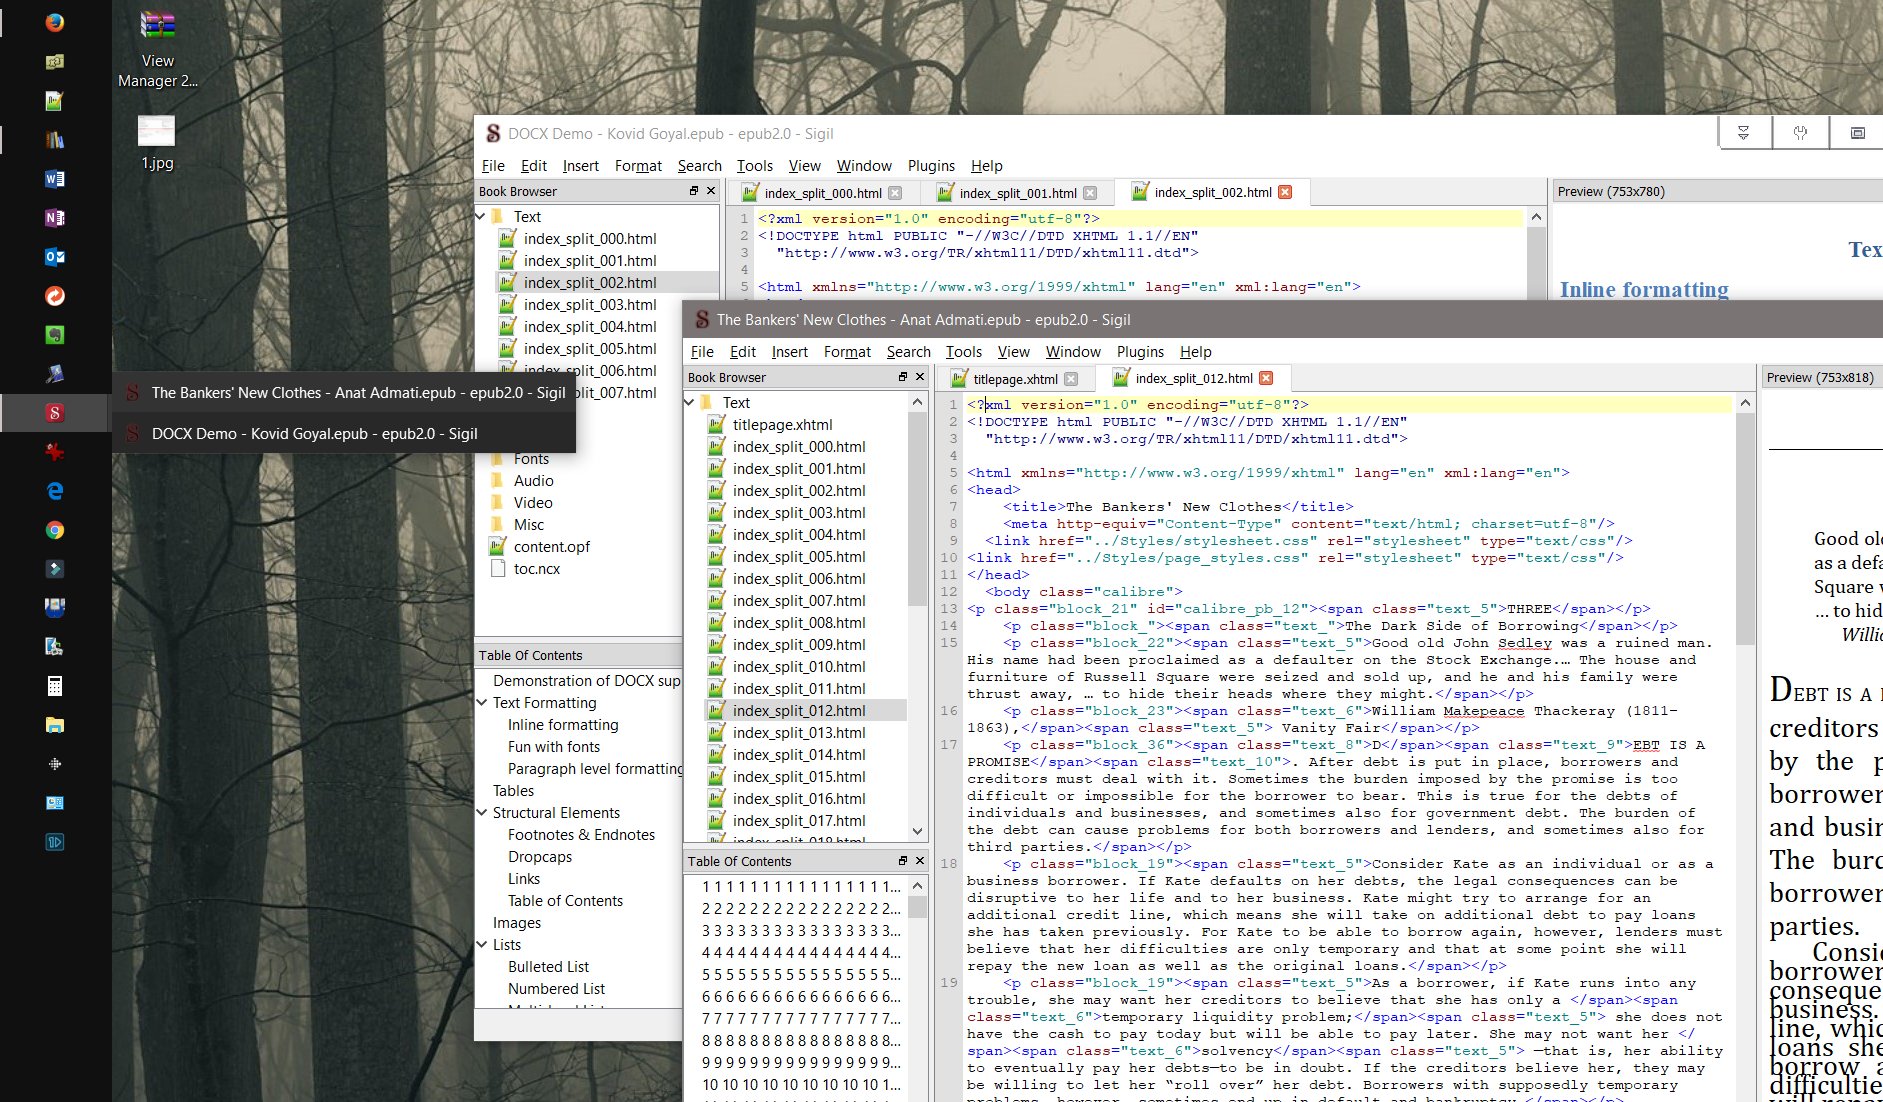This screenshot has height=1102, width=1883.
Task: Select the DOCX Demo window in taskbar preview list
Action: click(x=314, y=434)
